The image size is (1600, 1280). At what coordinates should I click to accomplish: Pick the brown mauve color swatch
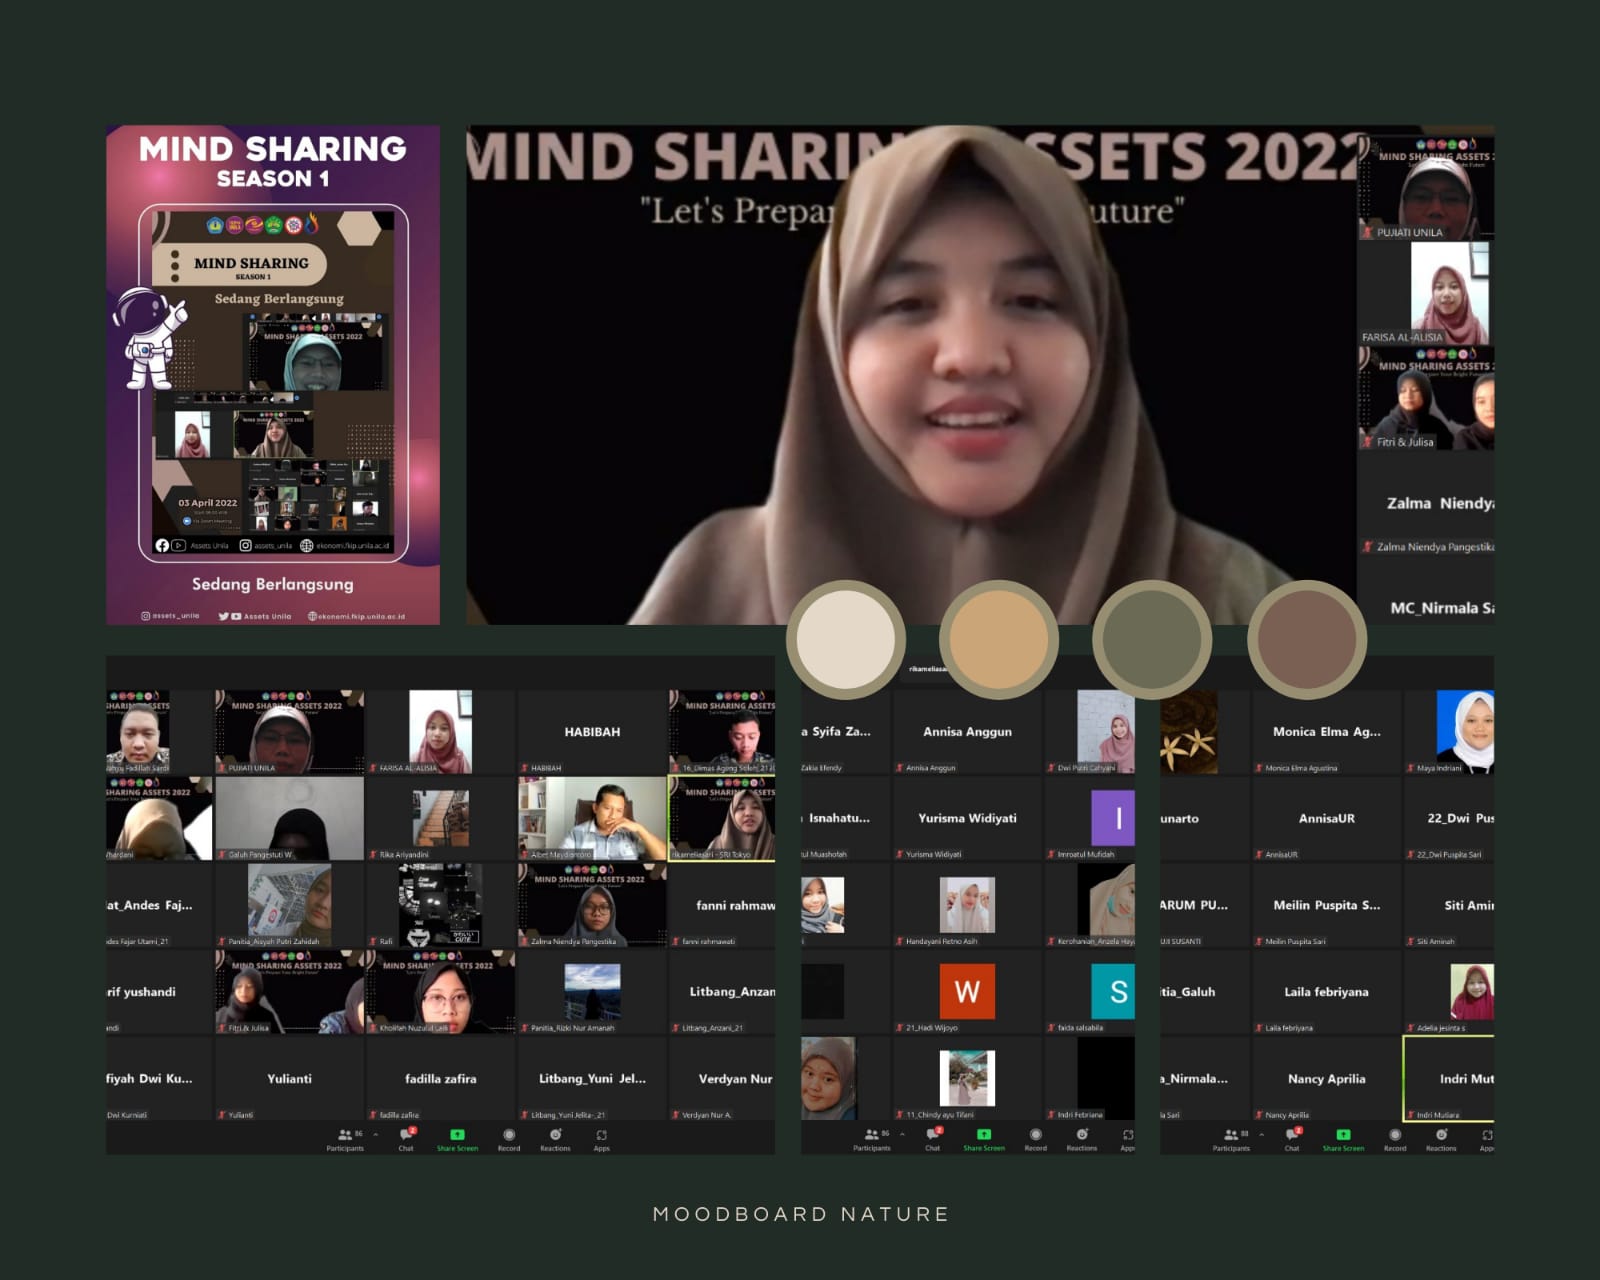(x=1307, y=639)
